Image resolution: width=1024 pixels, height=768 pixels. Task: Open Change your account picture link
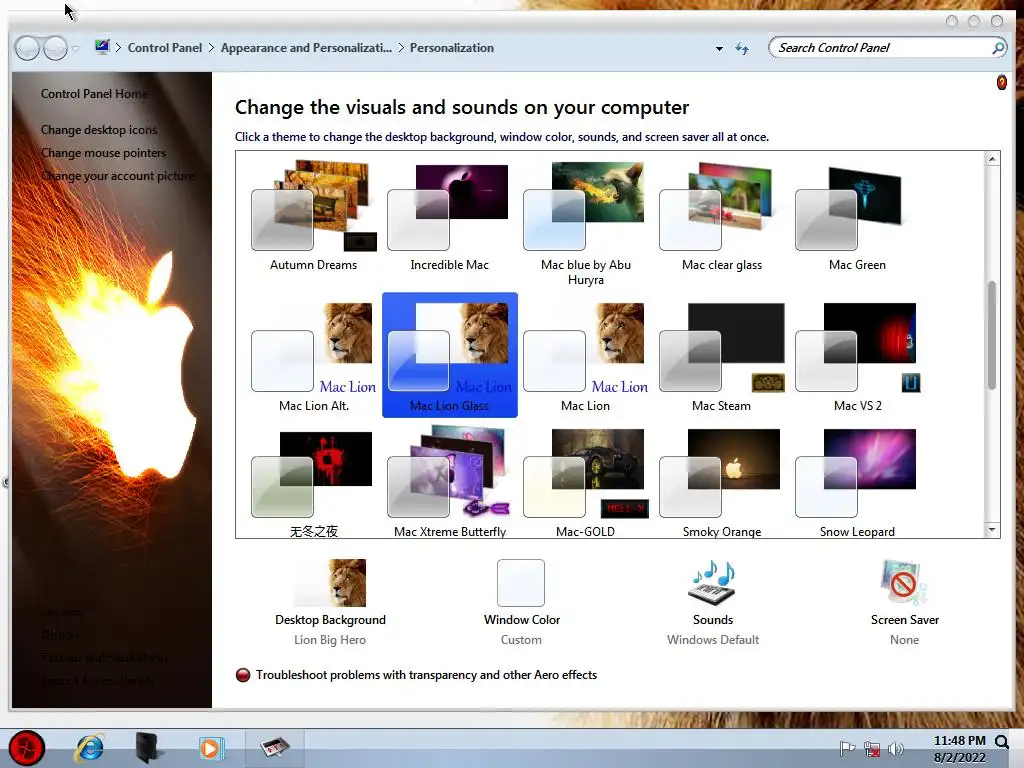click(x=118, y=176)
